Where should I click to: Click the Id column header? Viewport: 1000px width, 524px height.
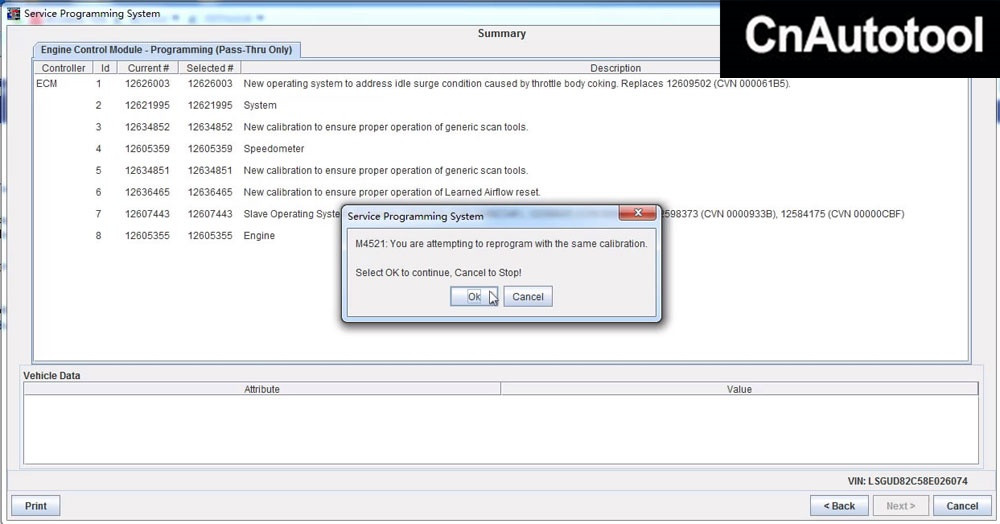(105, 68)
